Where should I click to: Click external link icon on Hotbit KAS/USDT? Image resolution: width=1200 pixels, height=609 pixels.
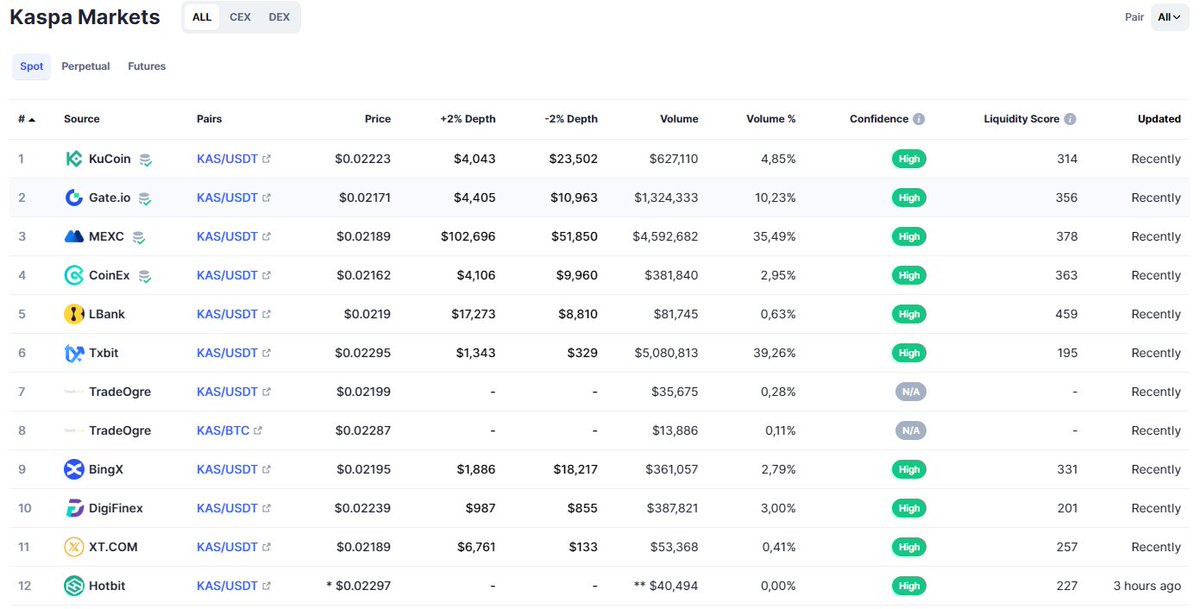266,586
